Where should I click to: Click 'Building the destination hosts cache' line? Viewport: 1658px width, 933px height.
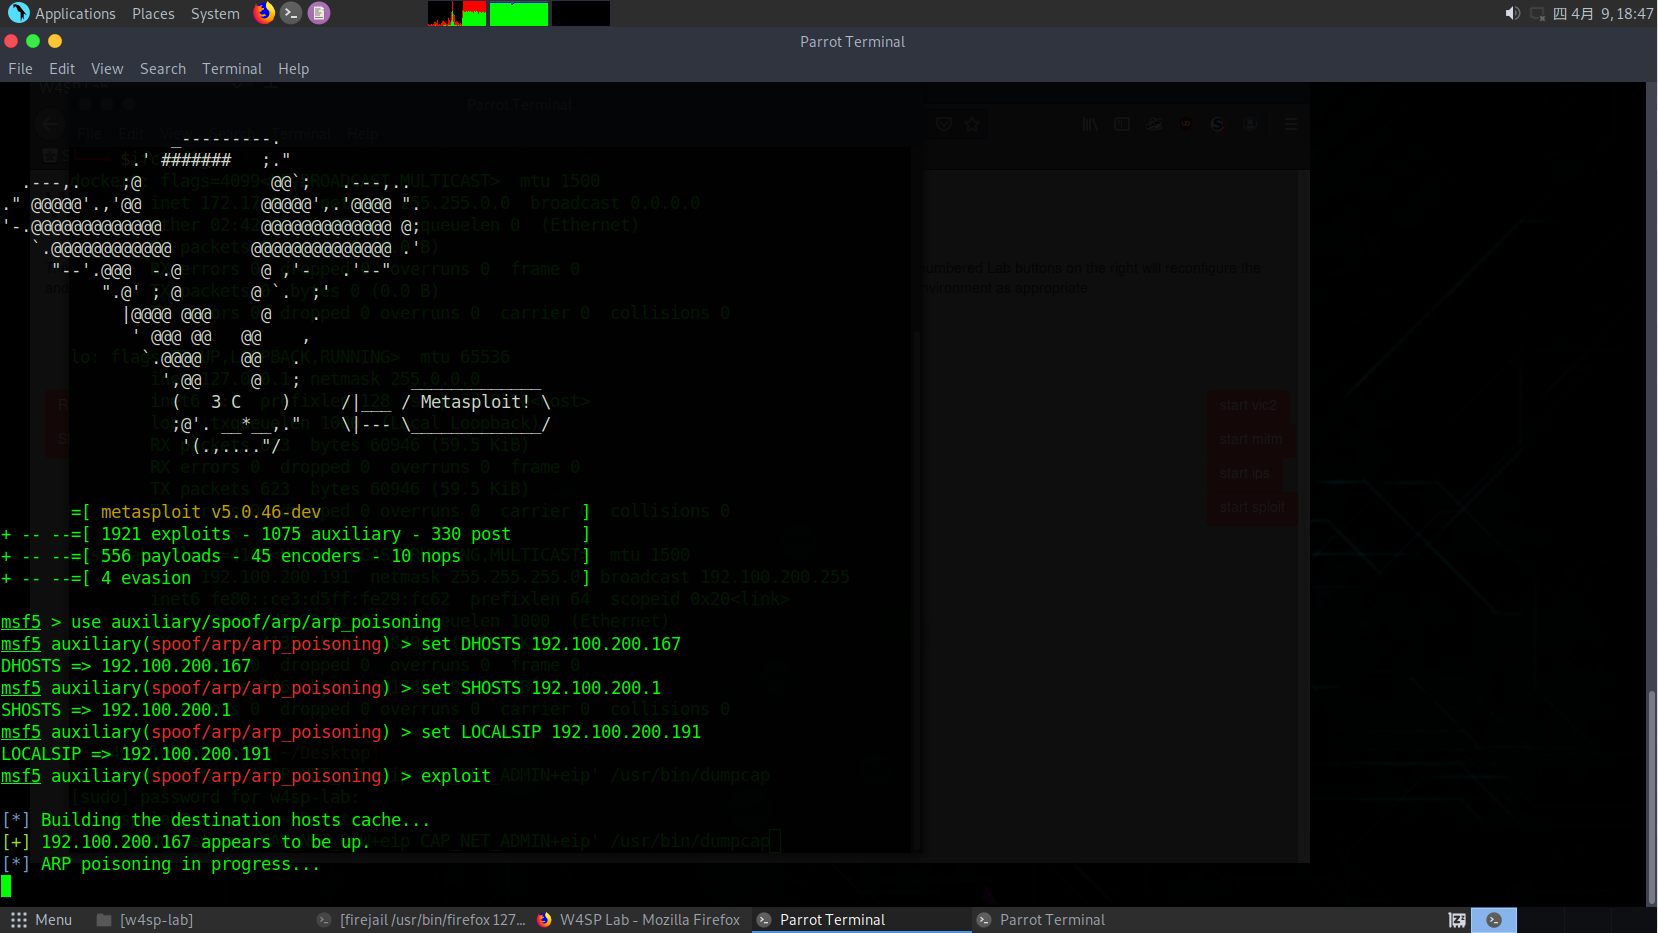216,820
